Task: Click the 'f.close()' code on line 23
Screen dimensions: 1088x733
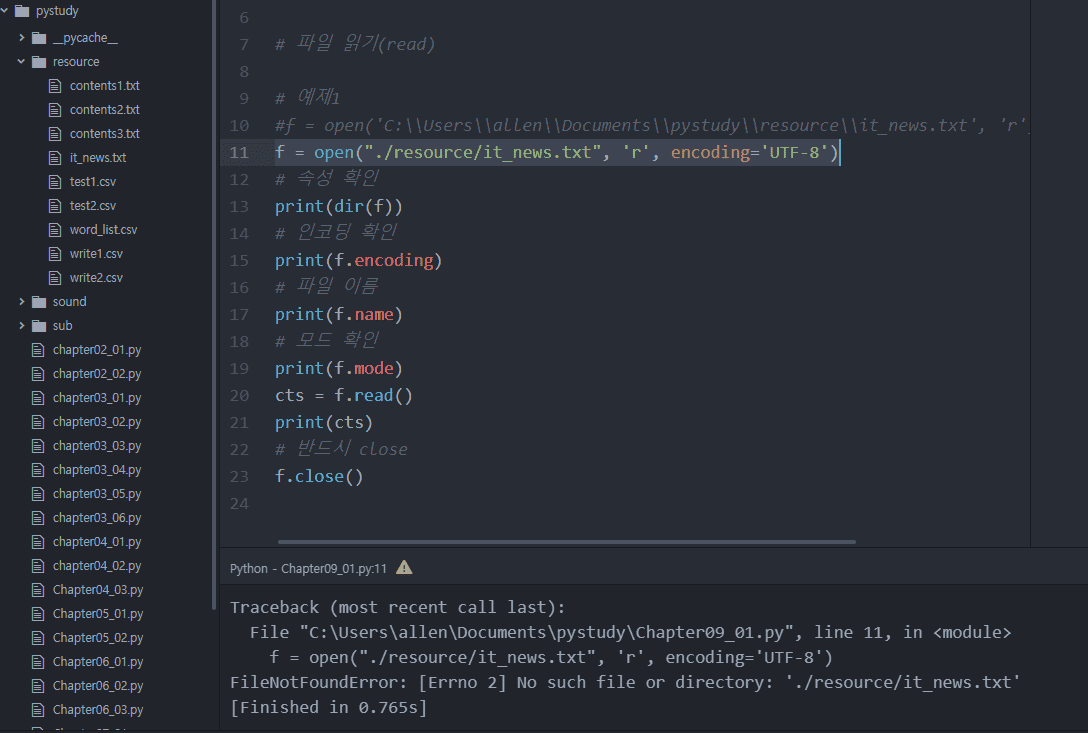Action: coord(319,476)
